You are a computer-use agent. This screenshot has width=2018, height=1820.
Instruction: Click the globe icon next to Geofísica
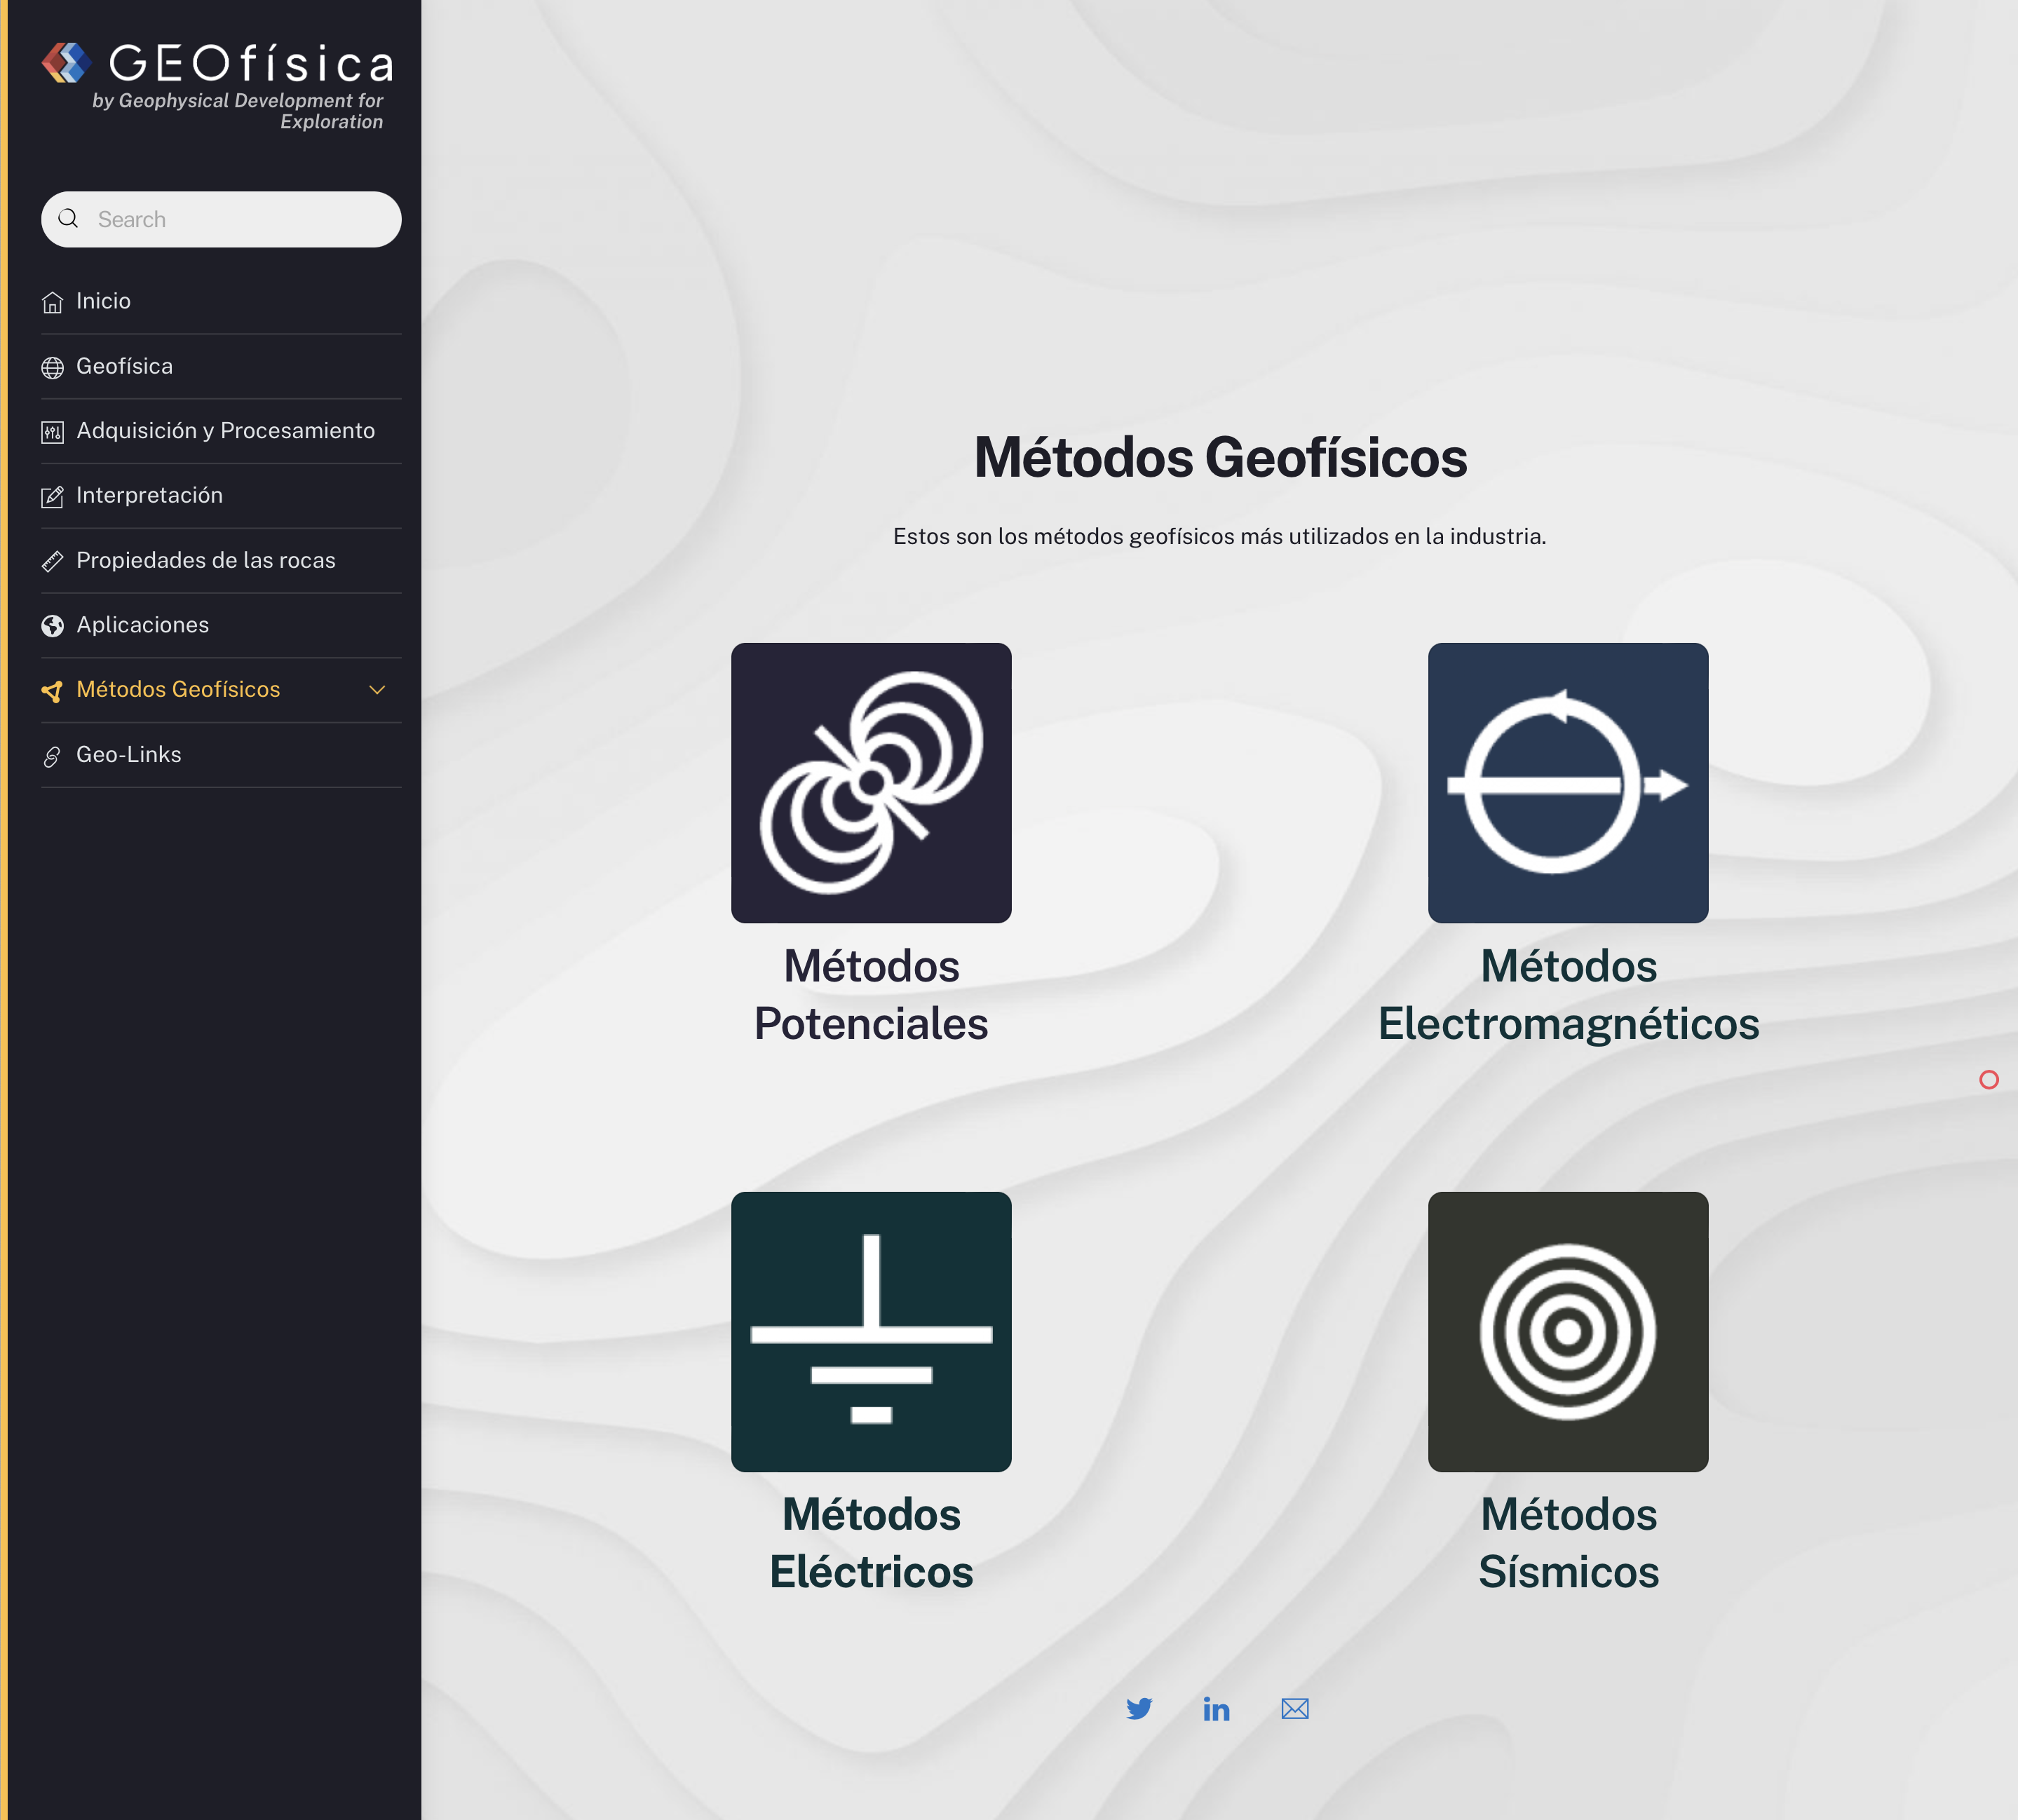(53, 366)
